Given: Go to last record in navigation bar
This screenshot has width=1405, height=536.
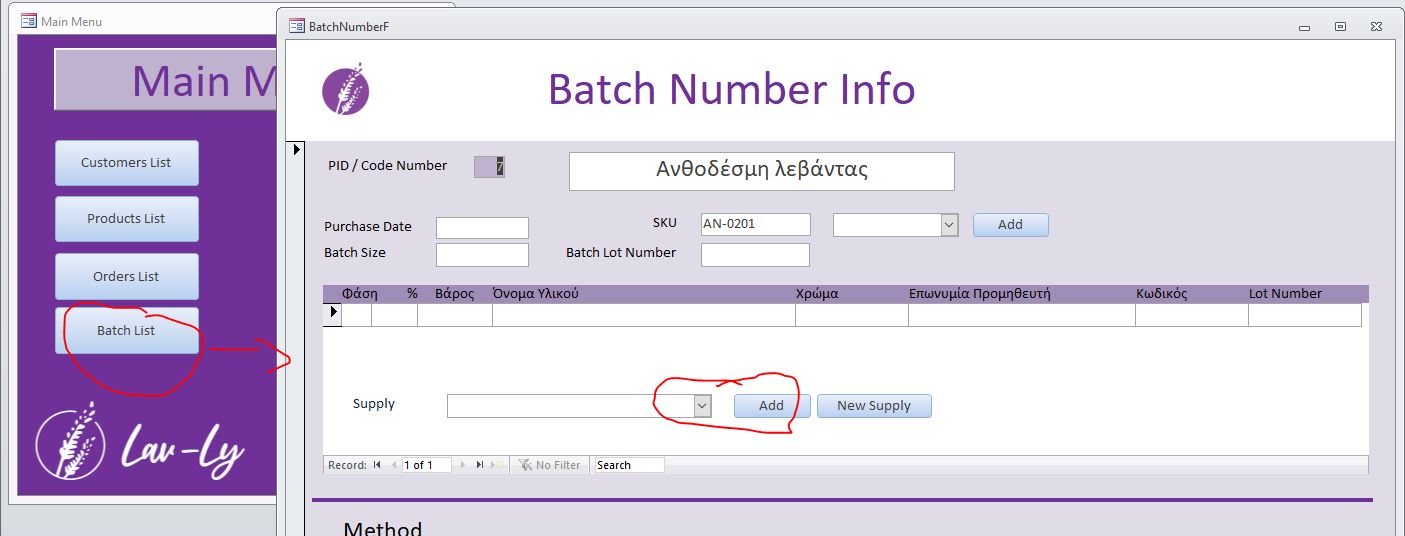Looking at the screenshot, I should click(480, 465).
